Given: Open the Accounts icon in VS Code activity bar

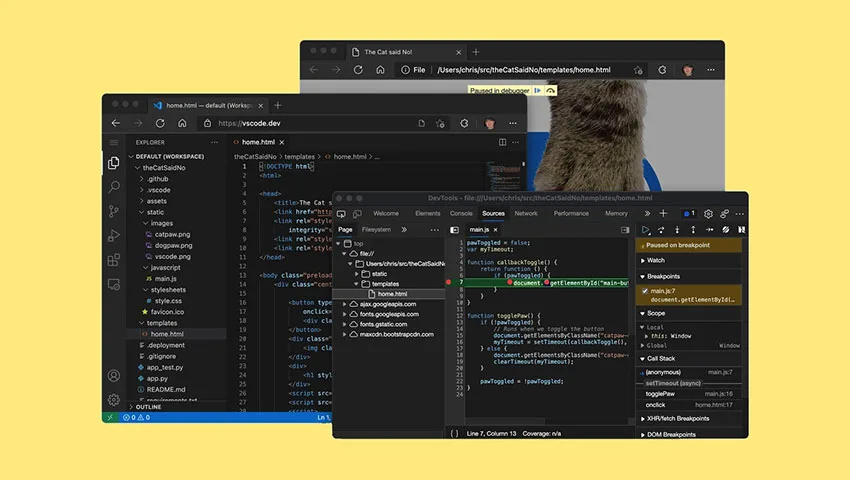Looking at the screenshot, I should click(x=114, y=375).
